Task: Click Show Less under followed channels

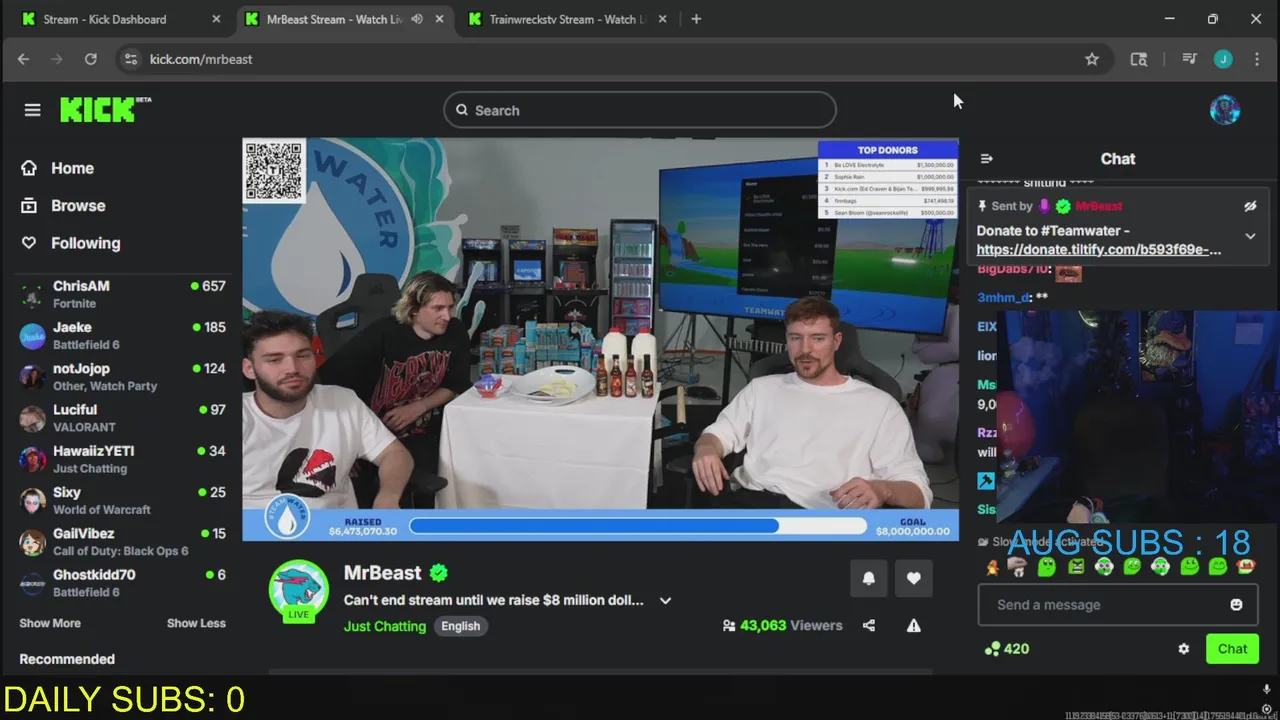Action: (x=196, y=623)
